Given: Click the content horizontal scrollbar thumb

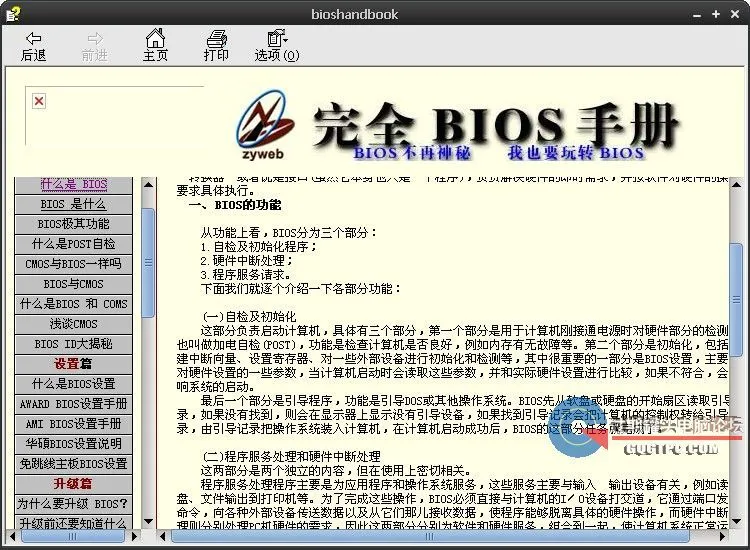Looking at the screenshot, I should coord(430,537).
